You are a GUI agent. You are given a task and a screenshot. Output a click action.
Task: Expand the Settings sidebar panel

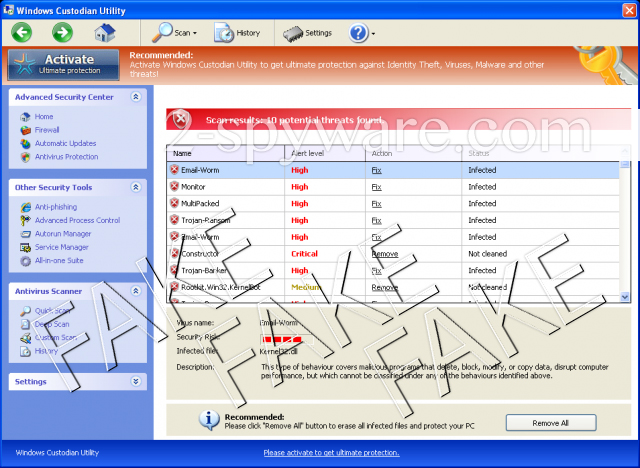136,381
